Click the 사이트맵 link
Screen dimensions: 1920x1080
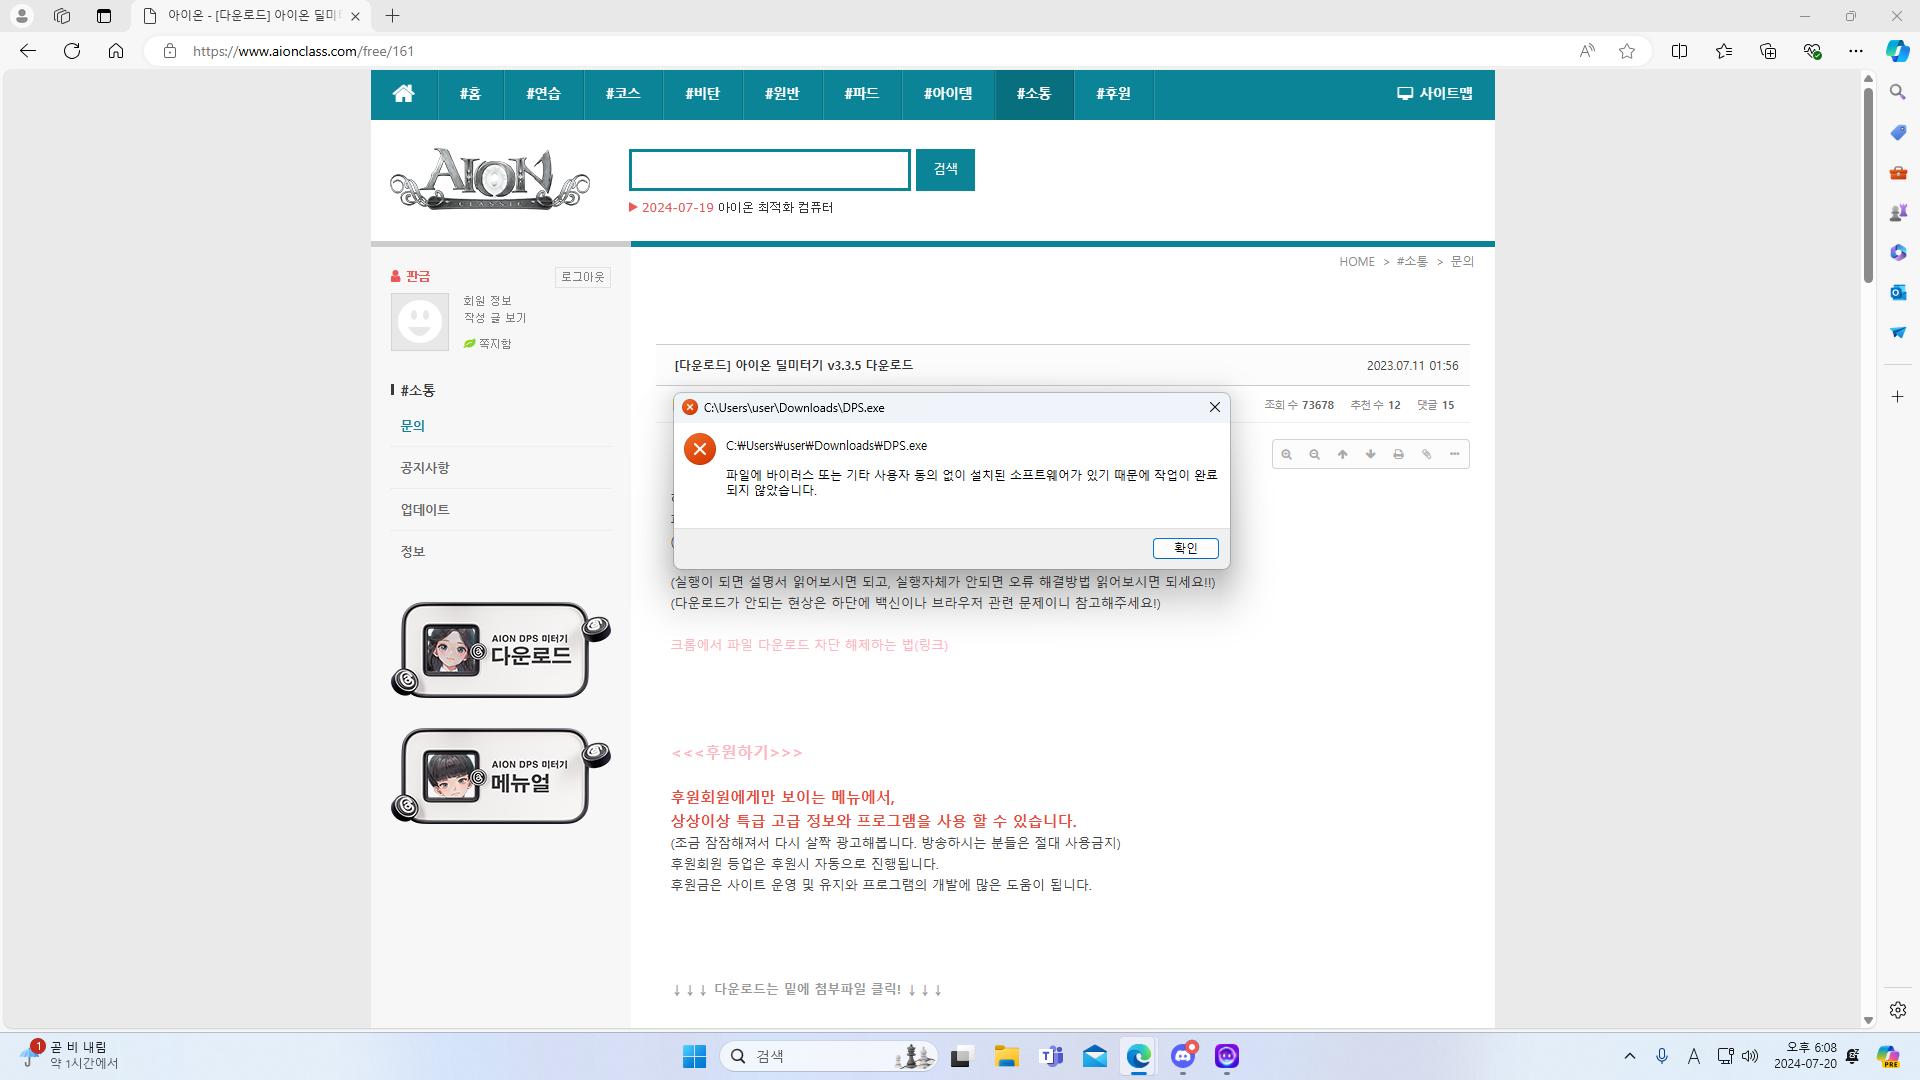coord(1435,94)
